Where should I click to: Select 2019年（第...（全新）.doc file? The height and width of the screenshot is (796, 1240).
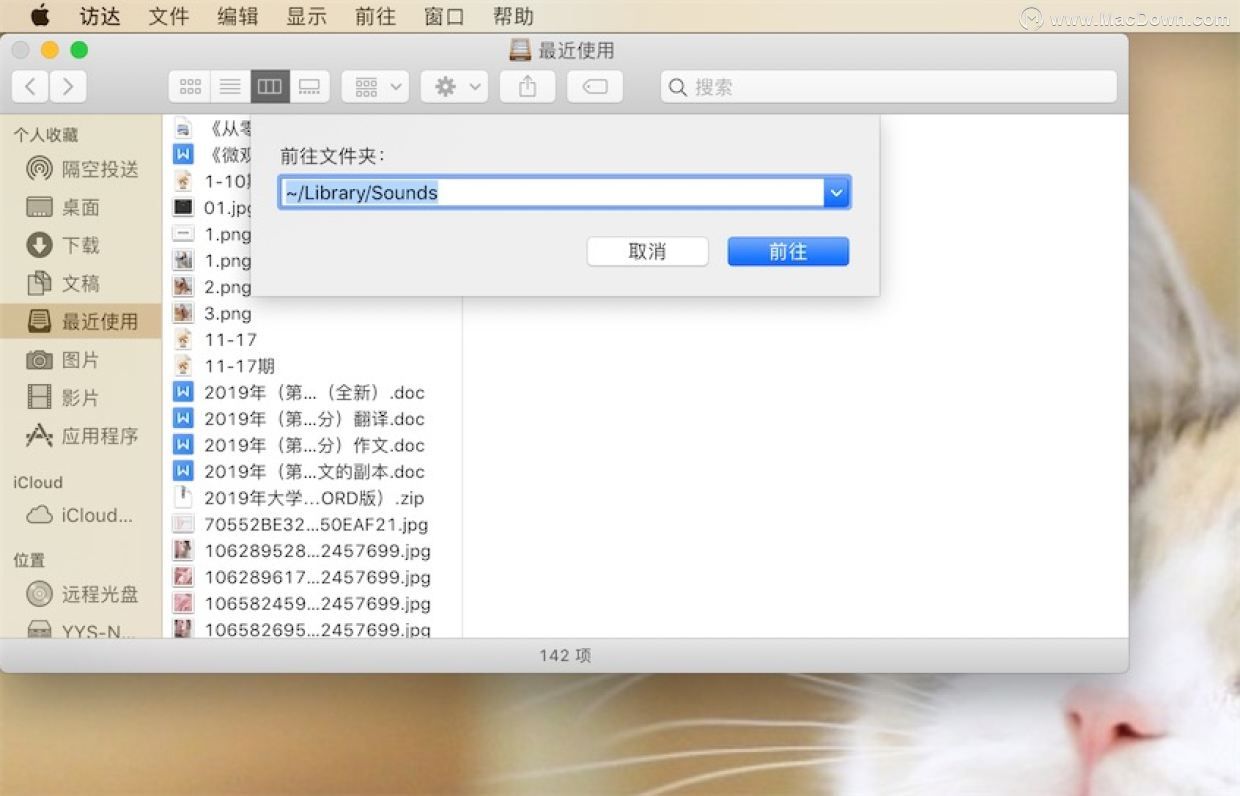pyautogui.click(x=313, y=392)
